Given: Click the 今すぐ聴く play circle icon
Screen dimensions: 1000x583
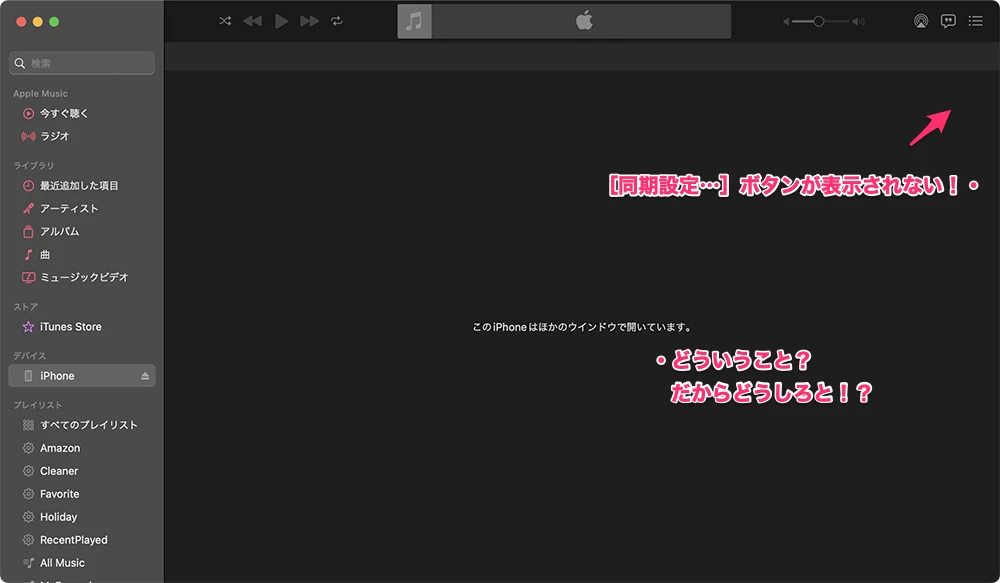Looking at the screenshot, I should tap(28, 114).
